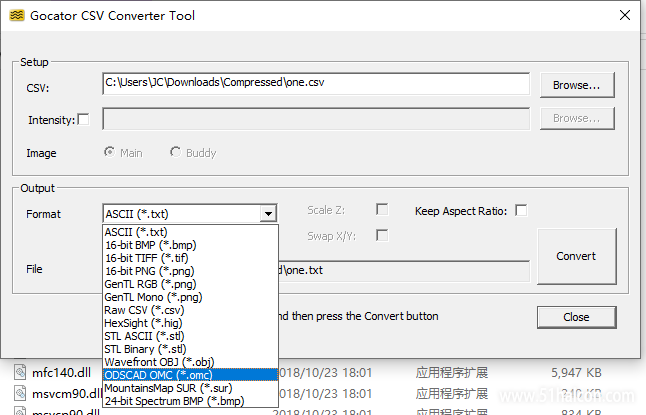This screenshot has height=415, width=646.
Task: Click the 5,947 KB size cell
Action: [576, 373]
